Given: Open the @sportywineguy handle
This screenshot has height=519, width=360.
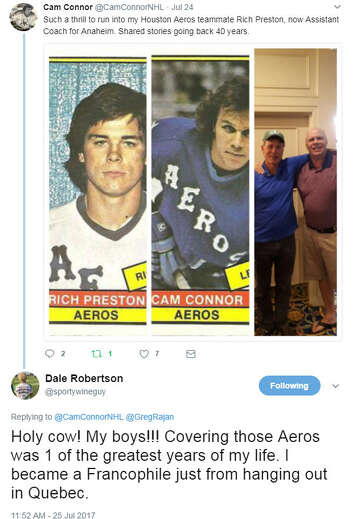Looking at the screenshot, I should pos(75,392).
